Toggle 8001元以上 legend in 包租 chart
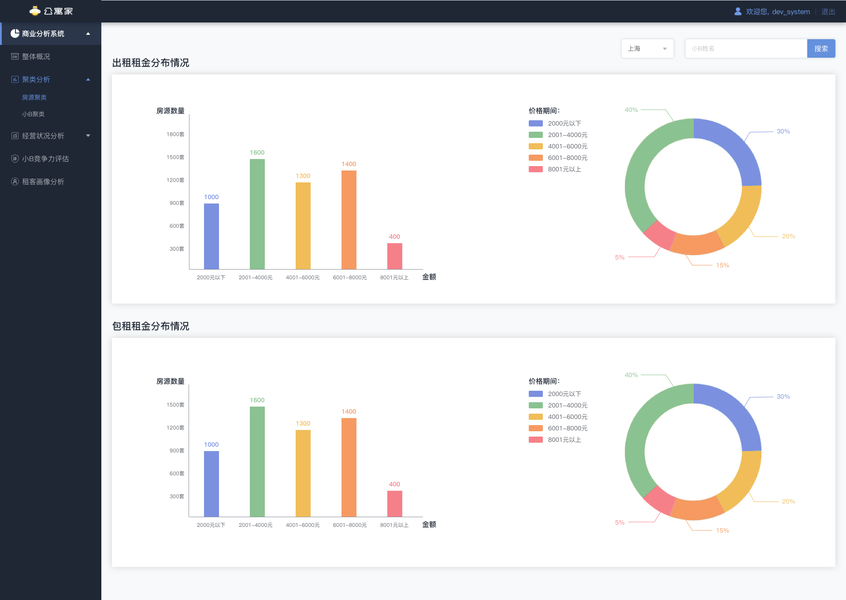 pos(555,440)
